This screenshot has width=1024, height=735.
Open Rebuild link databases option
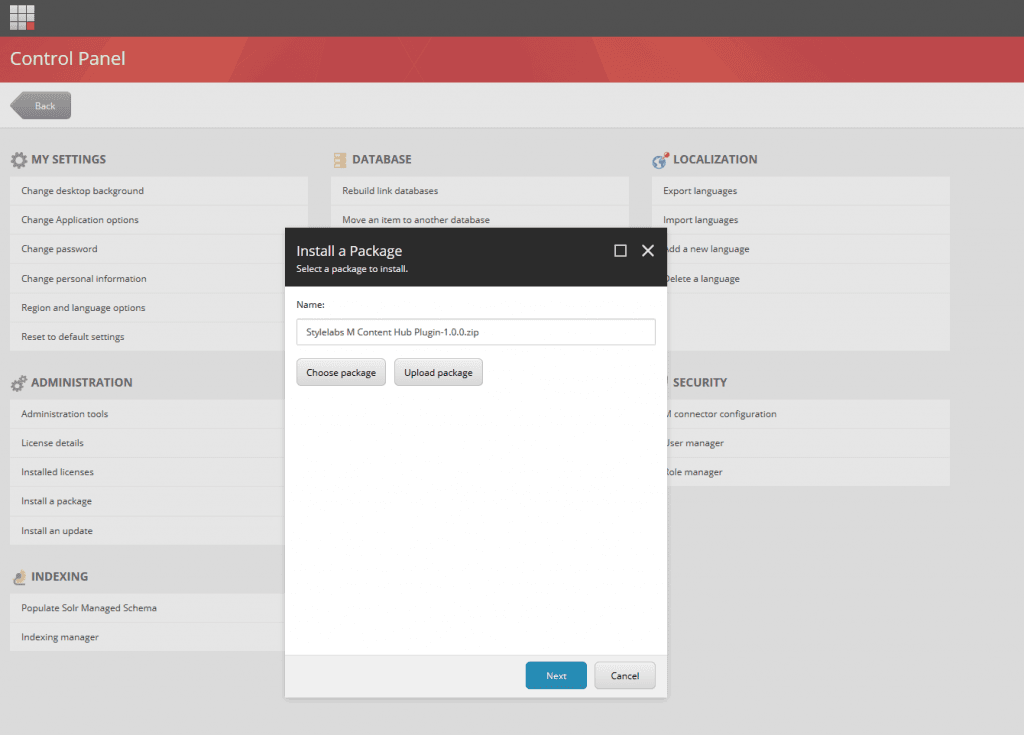390,191
